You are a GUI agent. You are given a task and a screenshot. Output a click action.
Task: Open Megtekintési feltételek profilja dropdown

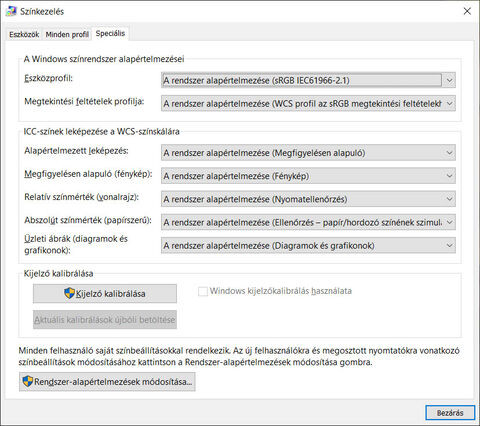(x=308, y=104)
